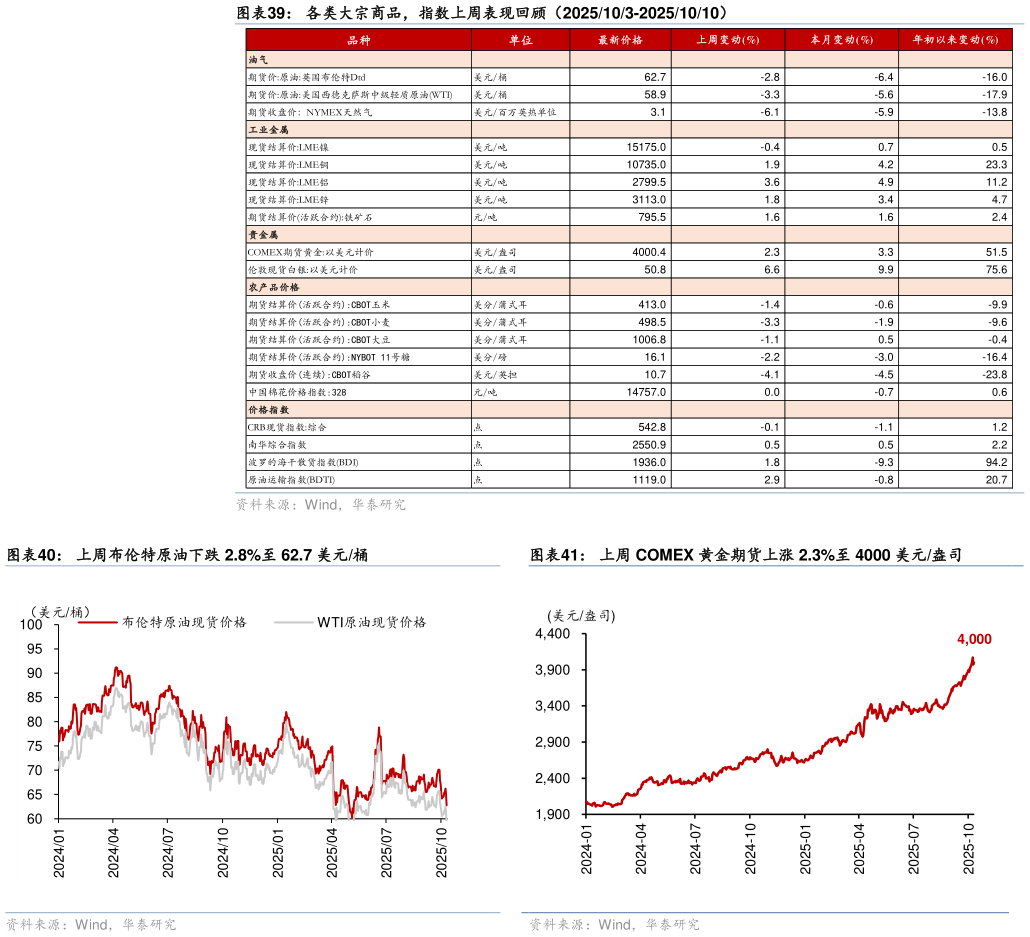This screenshot has height=937, width=1030.
Task: Click the 单位 column header
Action: tap(520, 40)
